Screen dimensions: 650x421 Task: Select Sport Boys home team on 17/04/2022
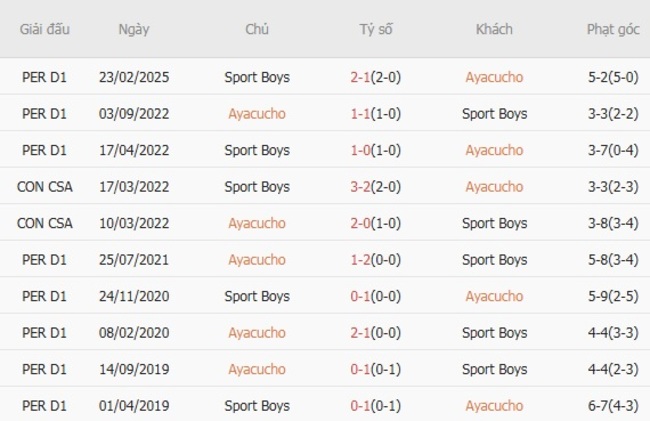tap(257, 150)
